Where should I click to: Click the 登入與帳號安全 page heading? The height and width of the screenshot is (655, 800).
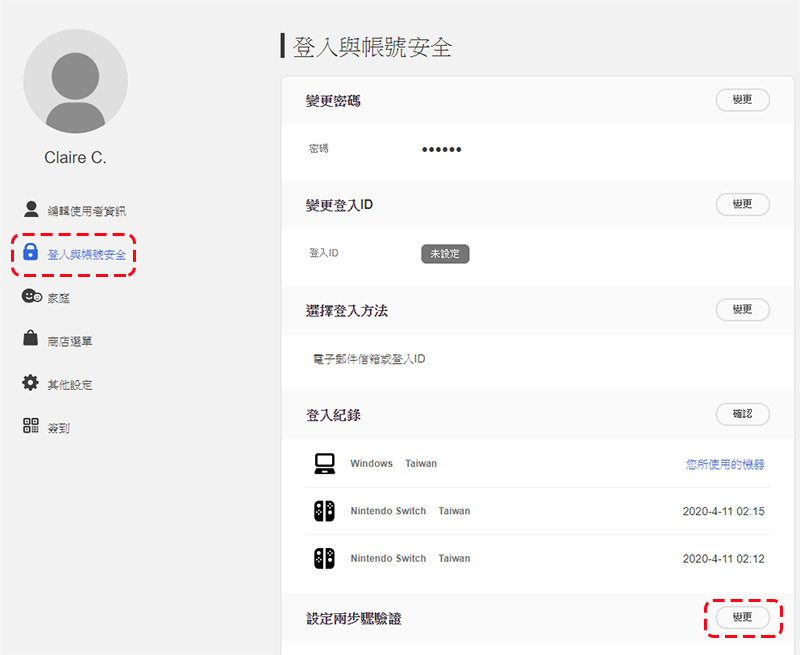[x=372, y=47]
